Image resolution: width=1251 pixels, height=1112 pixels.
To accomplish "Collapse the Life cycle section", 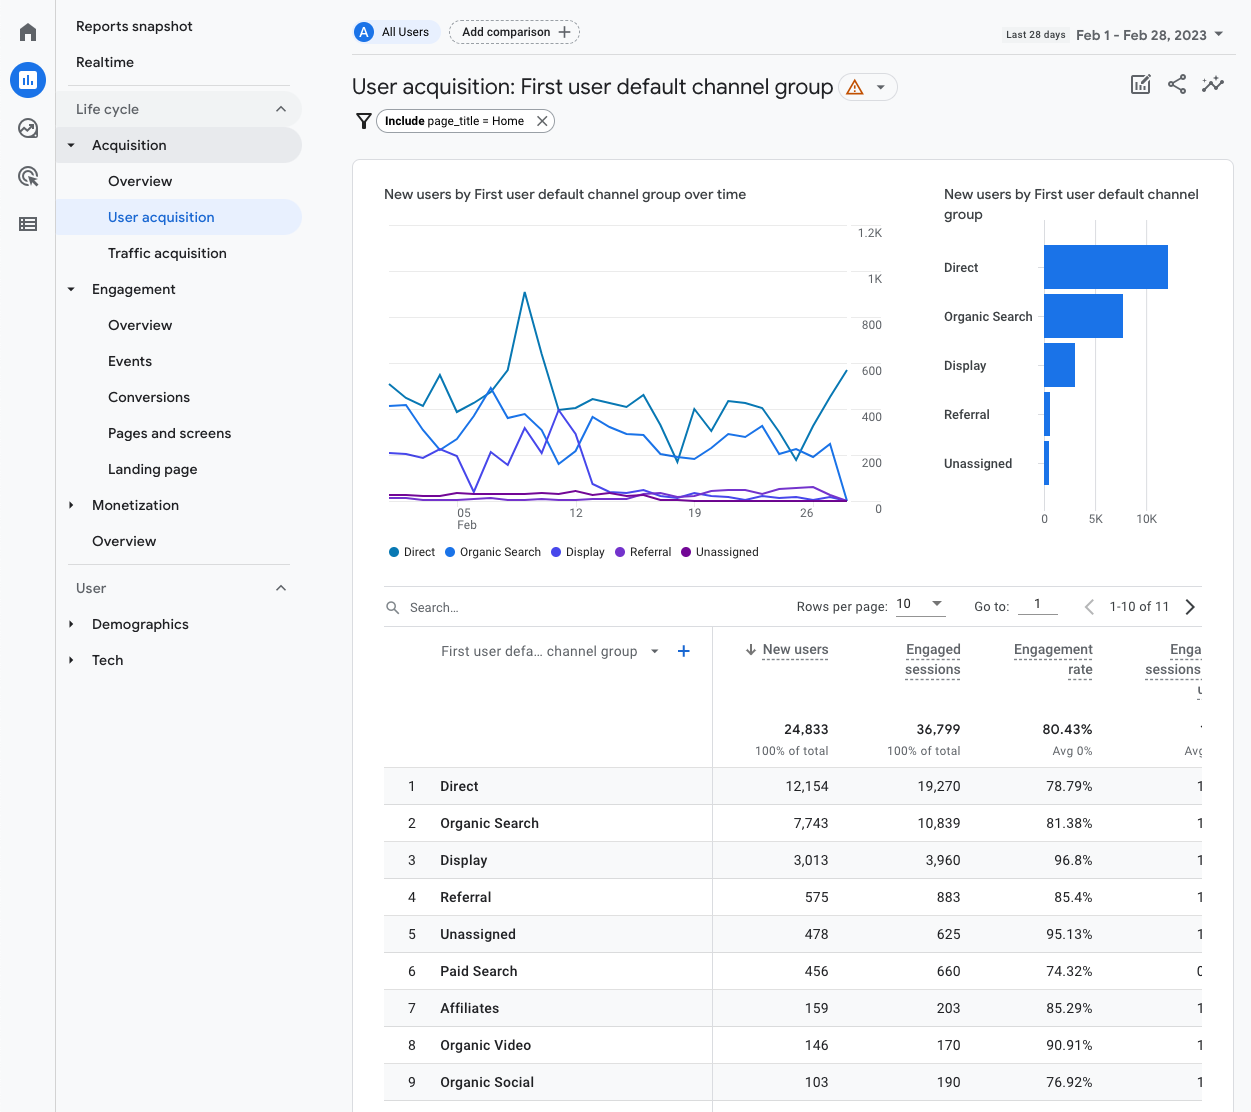I will coord(281,109).
